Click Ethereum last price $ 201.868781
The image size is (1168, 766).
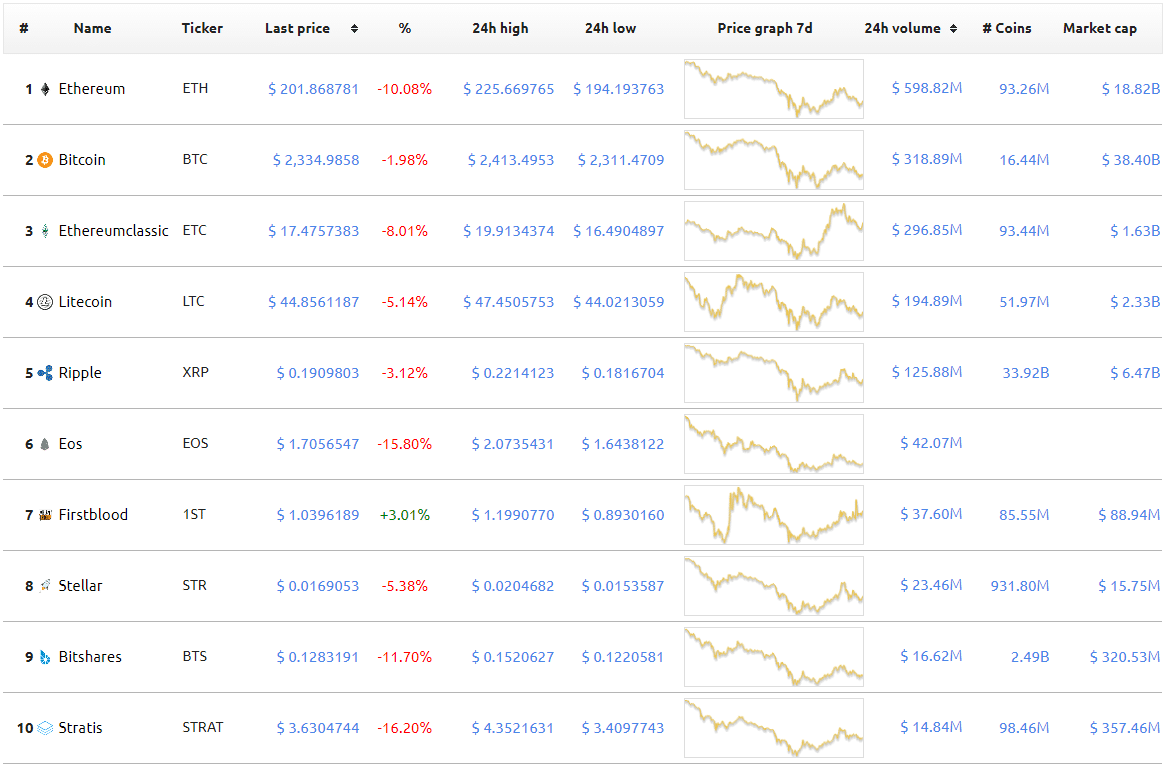(314, 89)
